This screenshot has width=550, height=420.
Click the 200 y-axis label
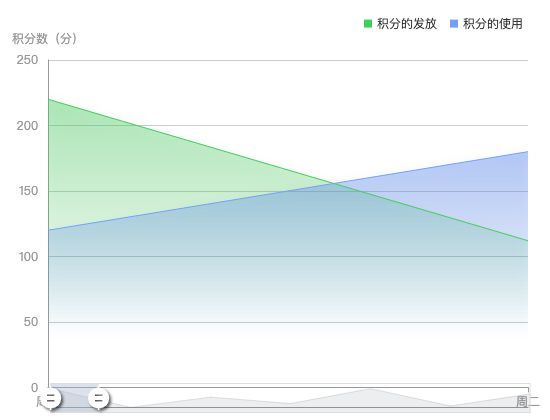point(27,126)
